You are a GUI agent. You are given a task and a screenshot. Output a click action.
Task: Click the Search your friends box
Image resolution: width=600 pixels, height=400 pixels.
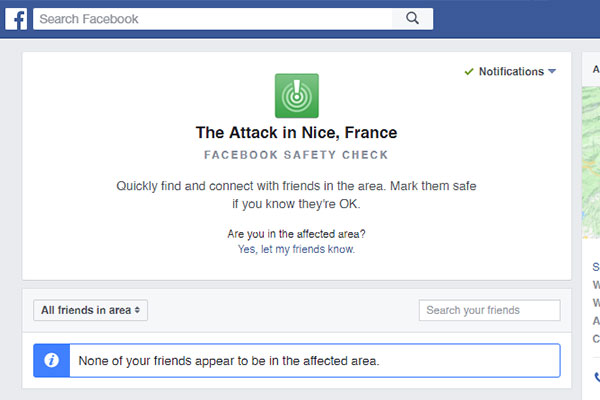[489, 310]
